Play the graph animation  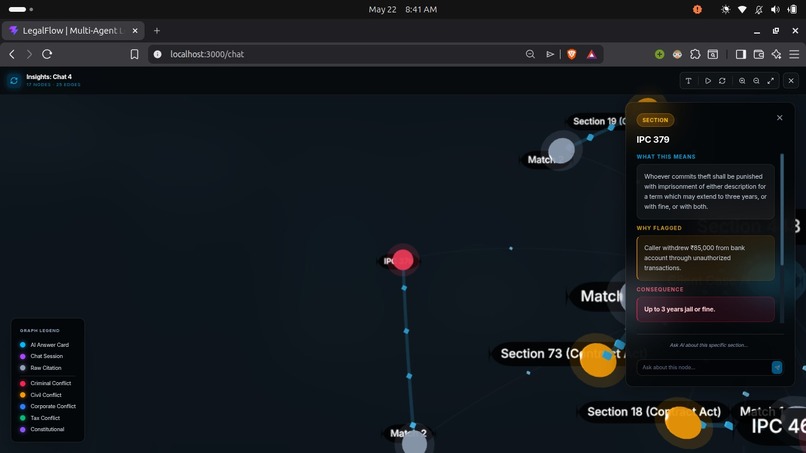pyautogui.click(x=708, y=81)
